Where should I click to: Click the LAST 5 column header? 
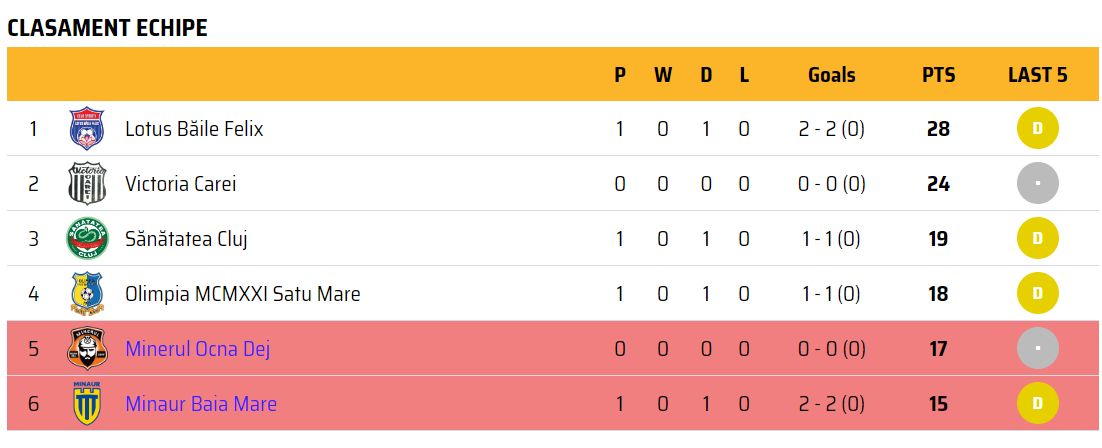click(x=1037, y=75)
